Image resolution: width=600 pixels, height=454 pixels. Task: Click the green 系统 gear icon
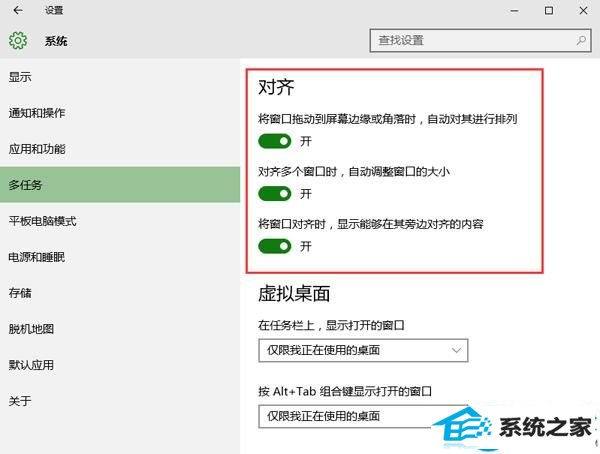click(x=18, y=40)
